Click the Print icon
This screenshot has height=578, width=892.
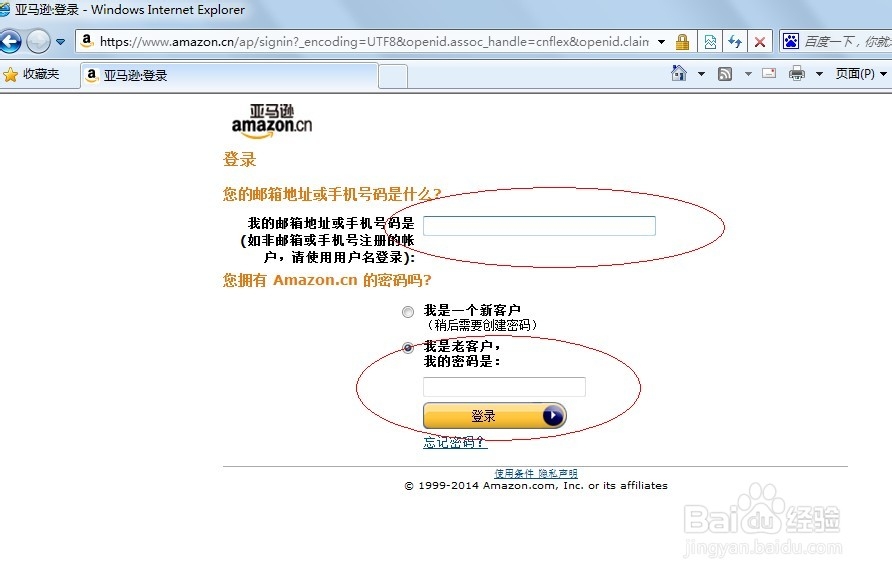(x=797, y=72)
